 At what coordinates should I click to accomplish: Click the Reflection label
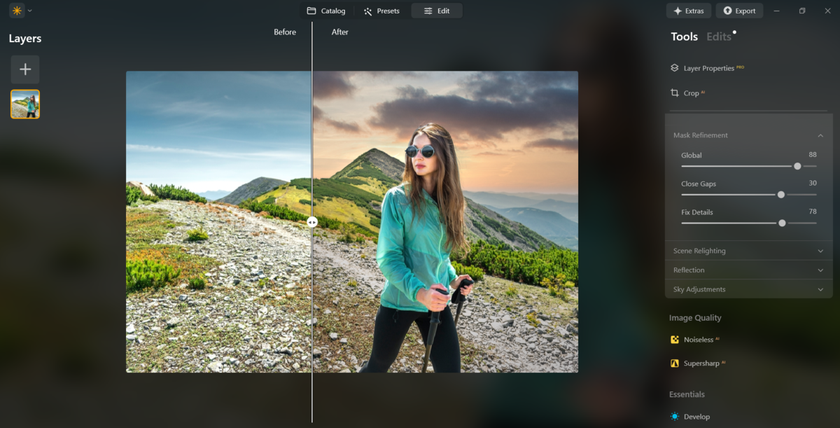click(689, 270)
